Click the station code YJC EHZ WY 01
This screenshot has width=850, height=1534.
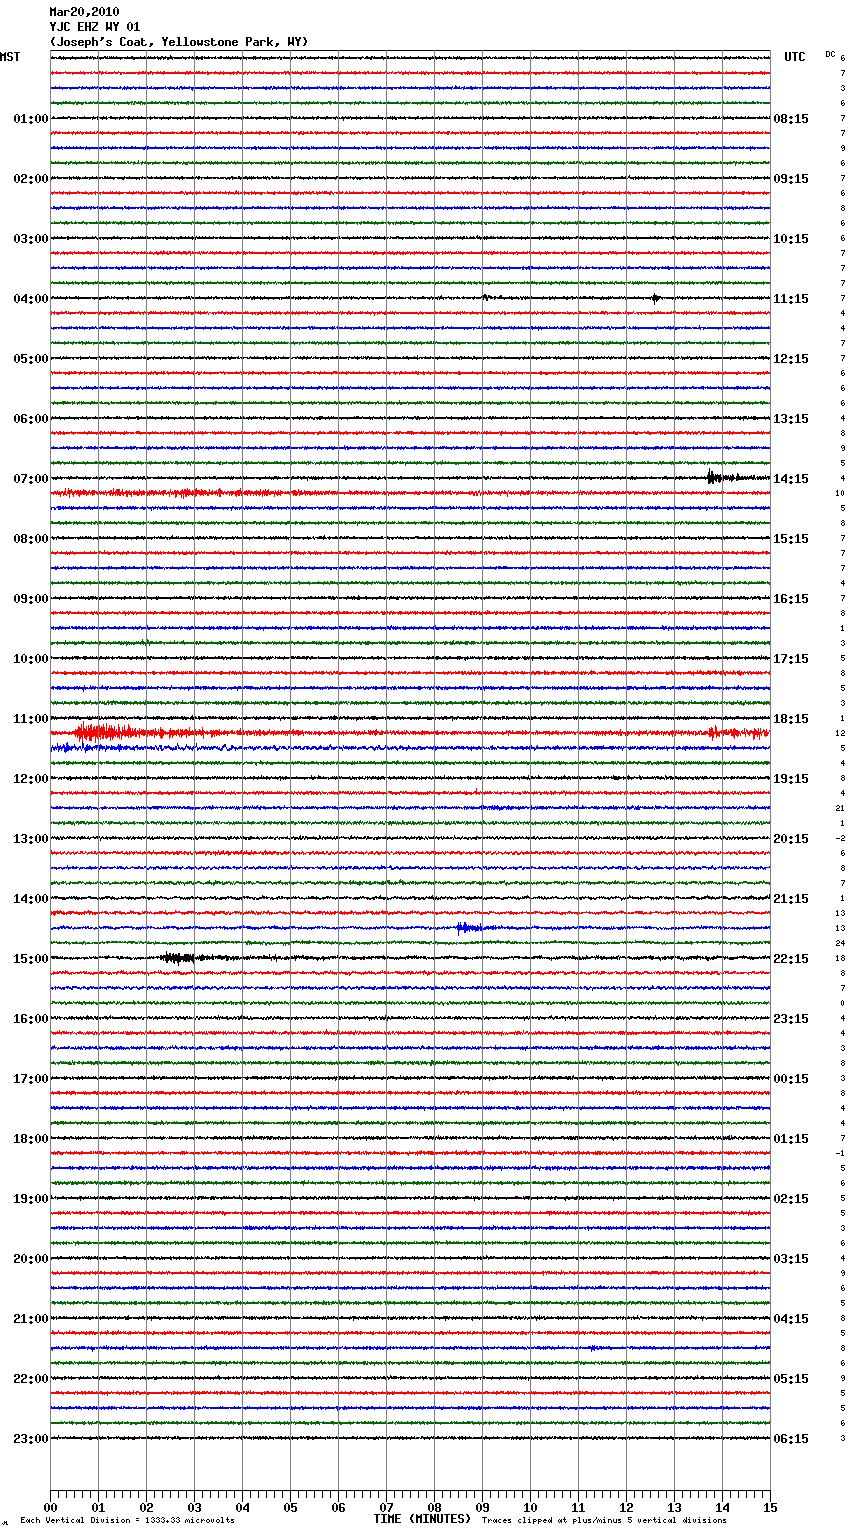point(95,27)
